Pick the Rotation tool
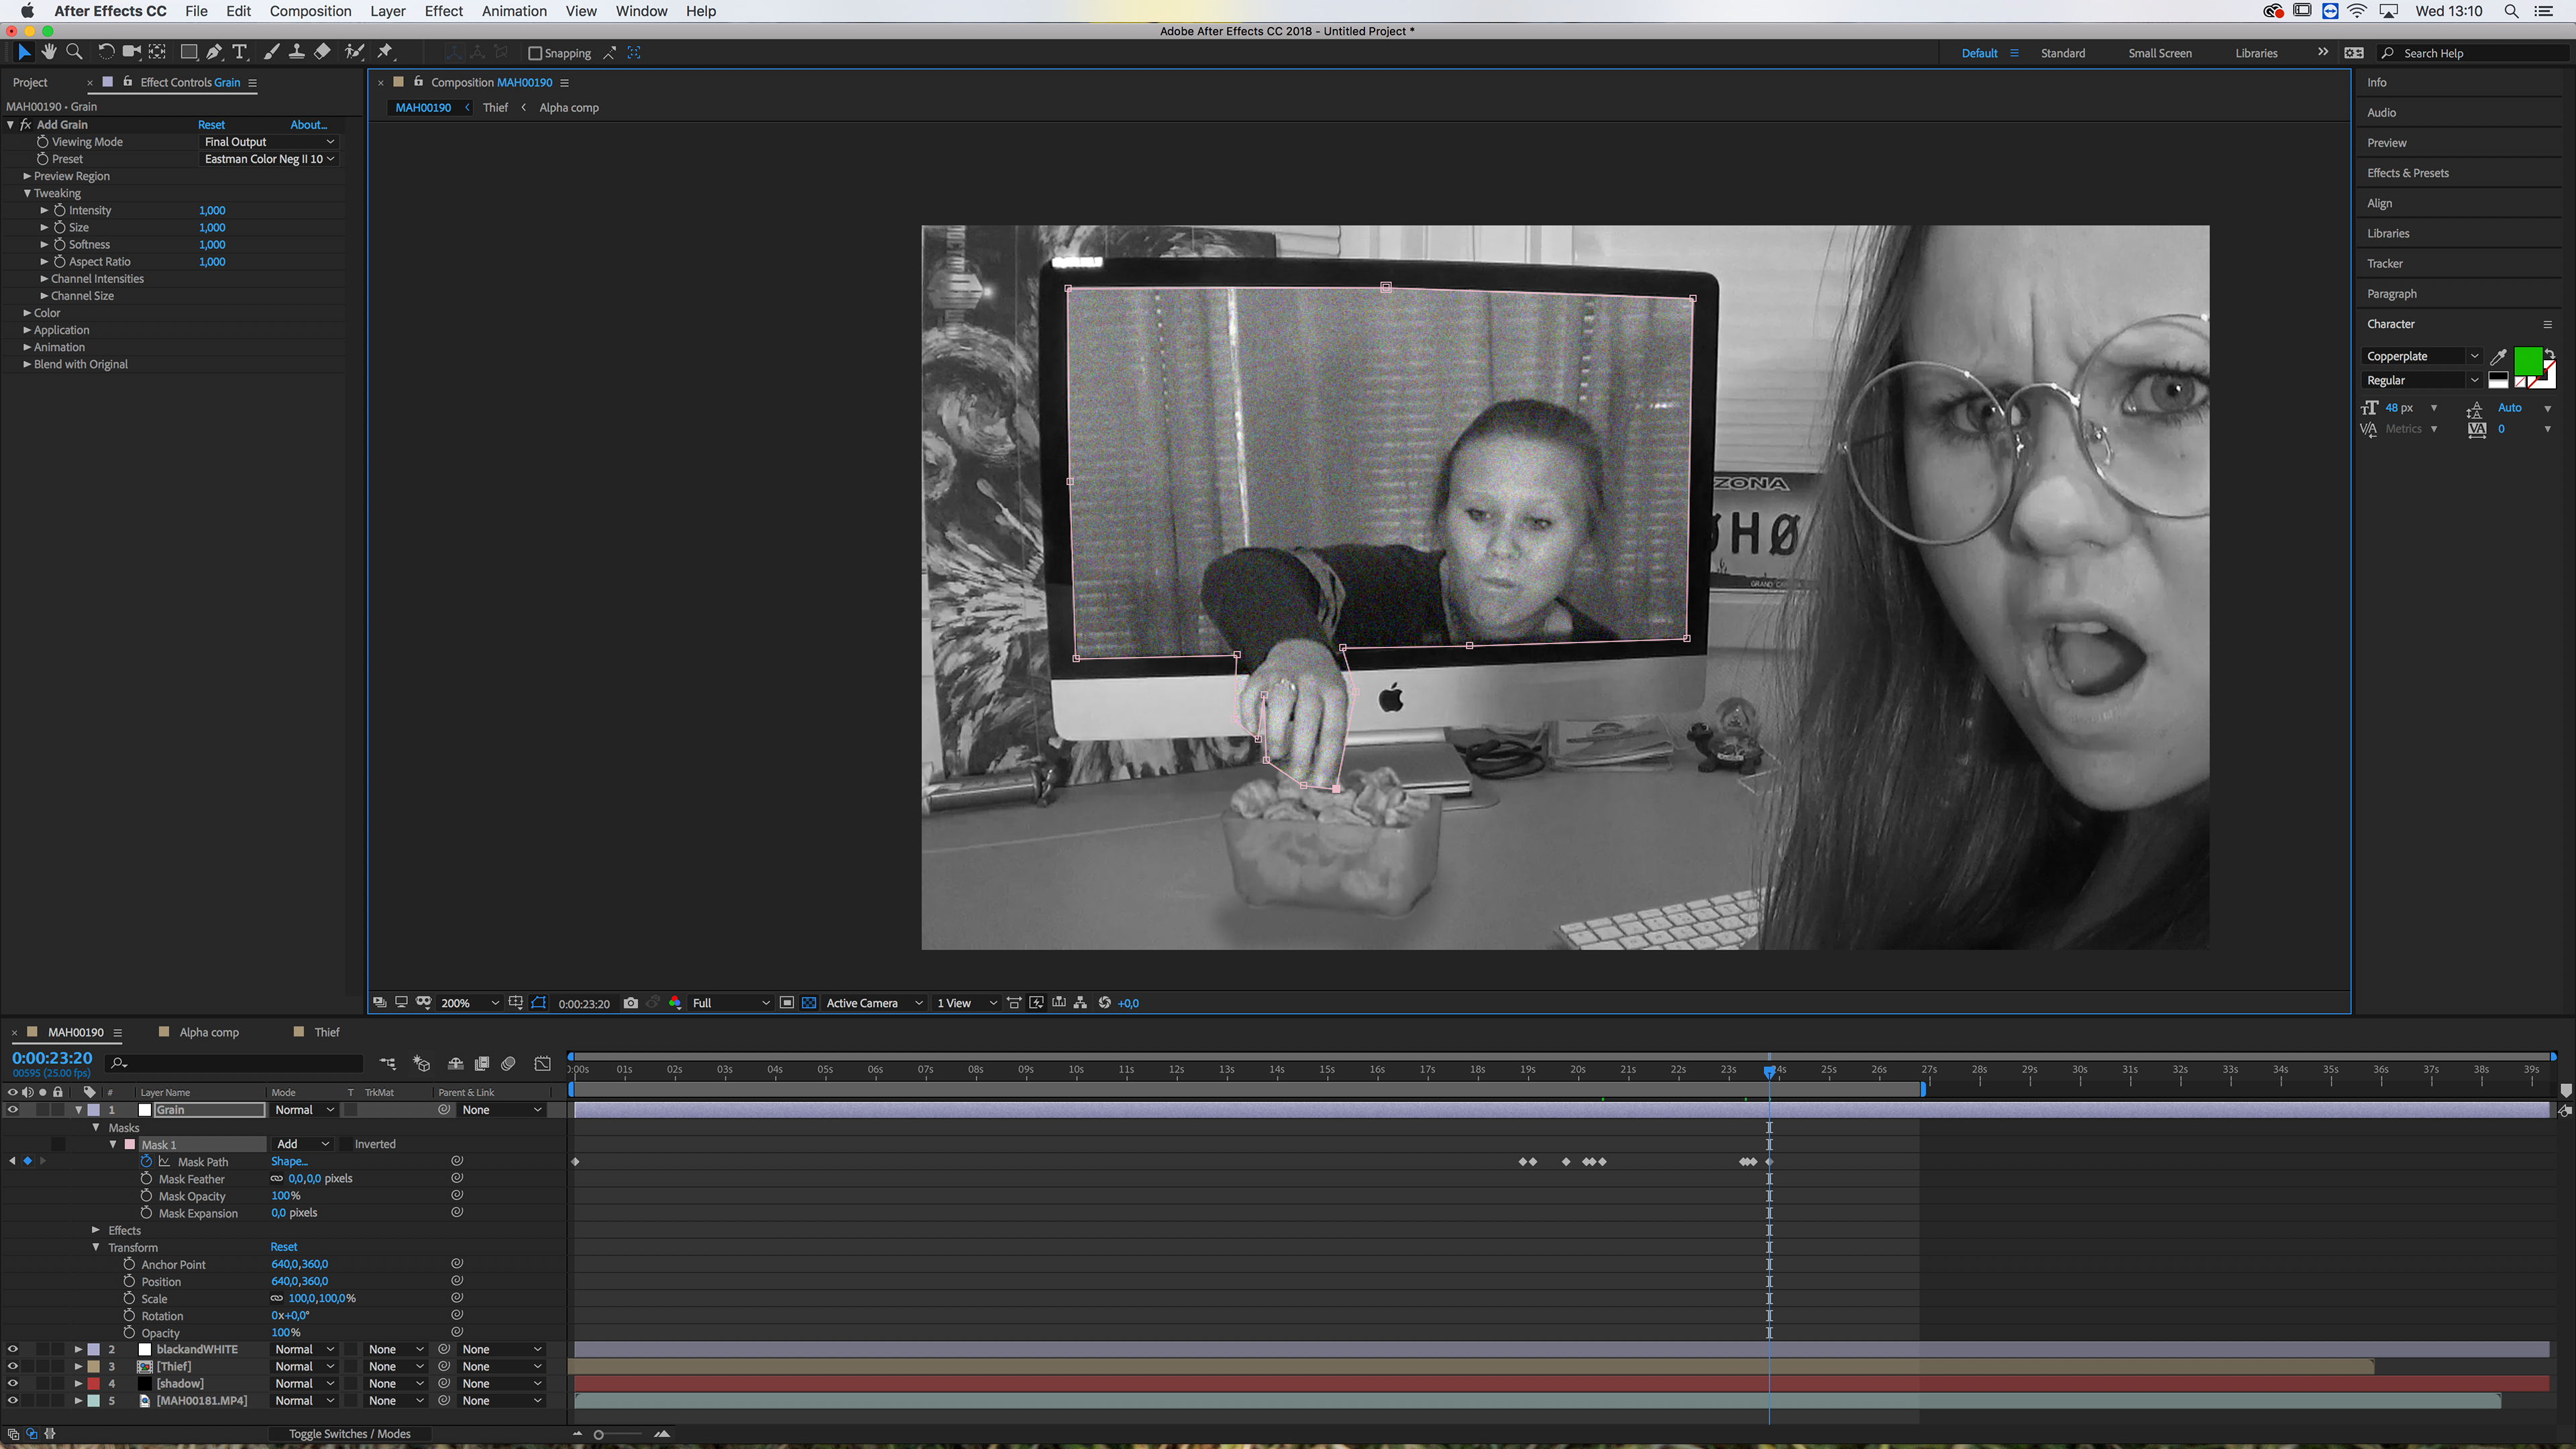Viewport: 2576px width, 1449px height. (106, 52)
